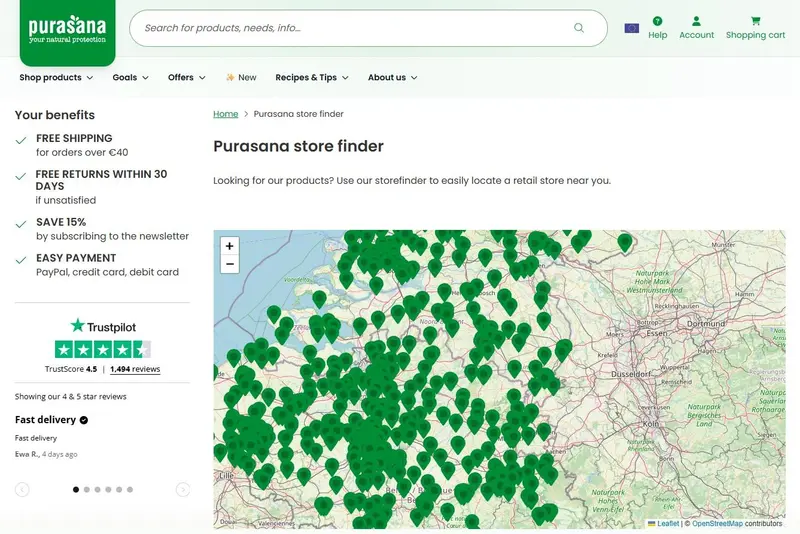The image size is (800, 534).
Task: Expand Recipes & Tips menu
Action: [x=312, y=78]
